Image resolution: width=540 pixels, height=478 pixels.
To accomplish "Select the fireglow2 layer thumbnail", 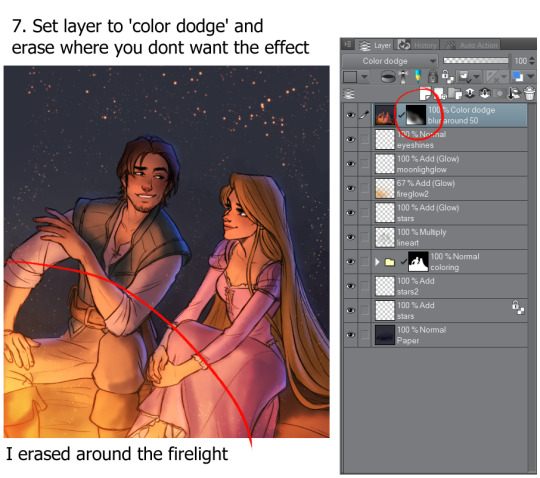I will (x=385, y=188).
